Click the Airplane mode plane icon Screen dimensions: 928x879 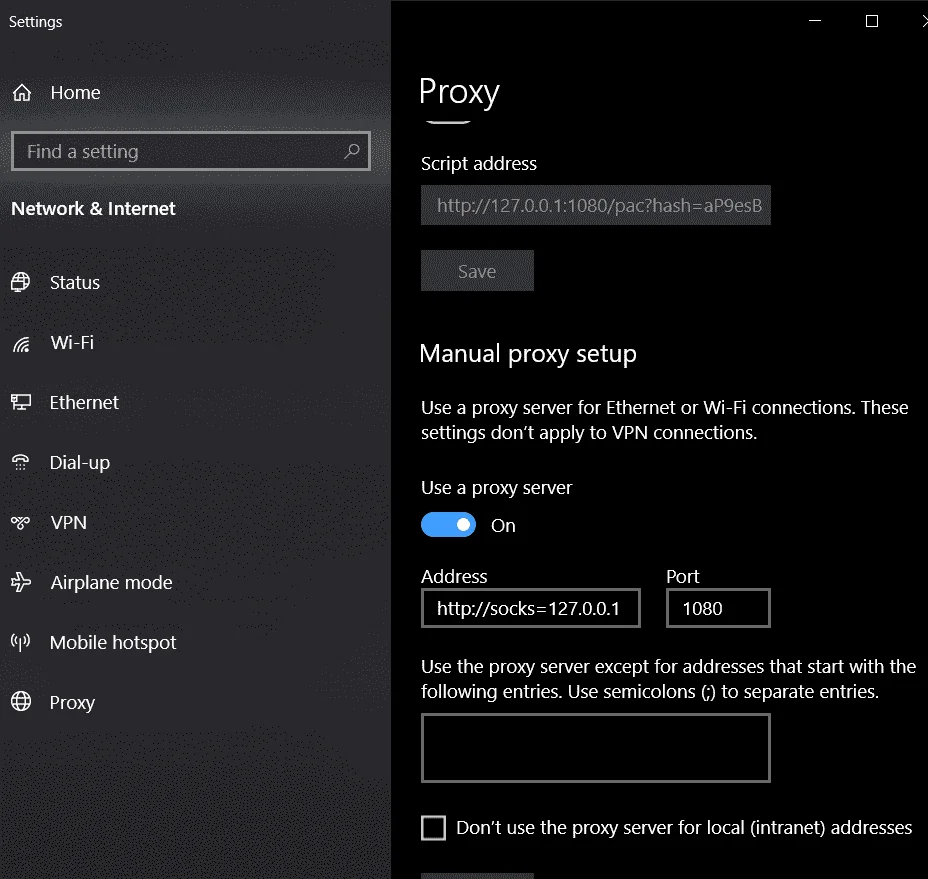[21, 582]
